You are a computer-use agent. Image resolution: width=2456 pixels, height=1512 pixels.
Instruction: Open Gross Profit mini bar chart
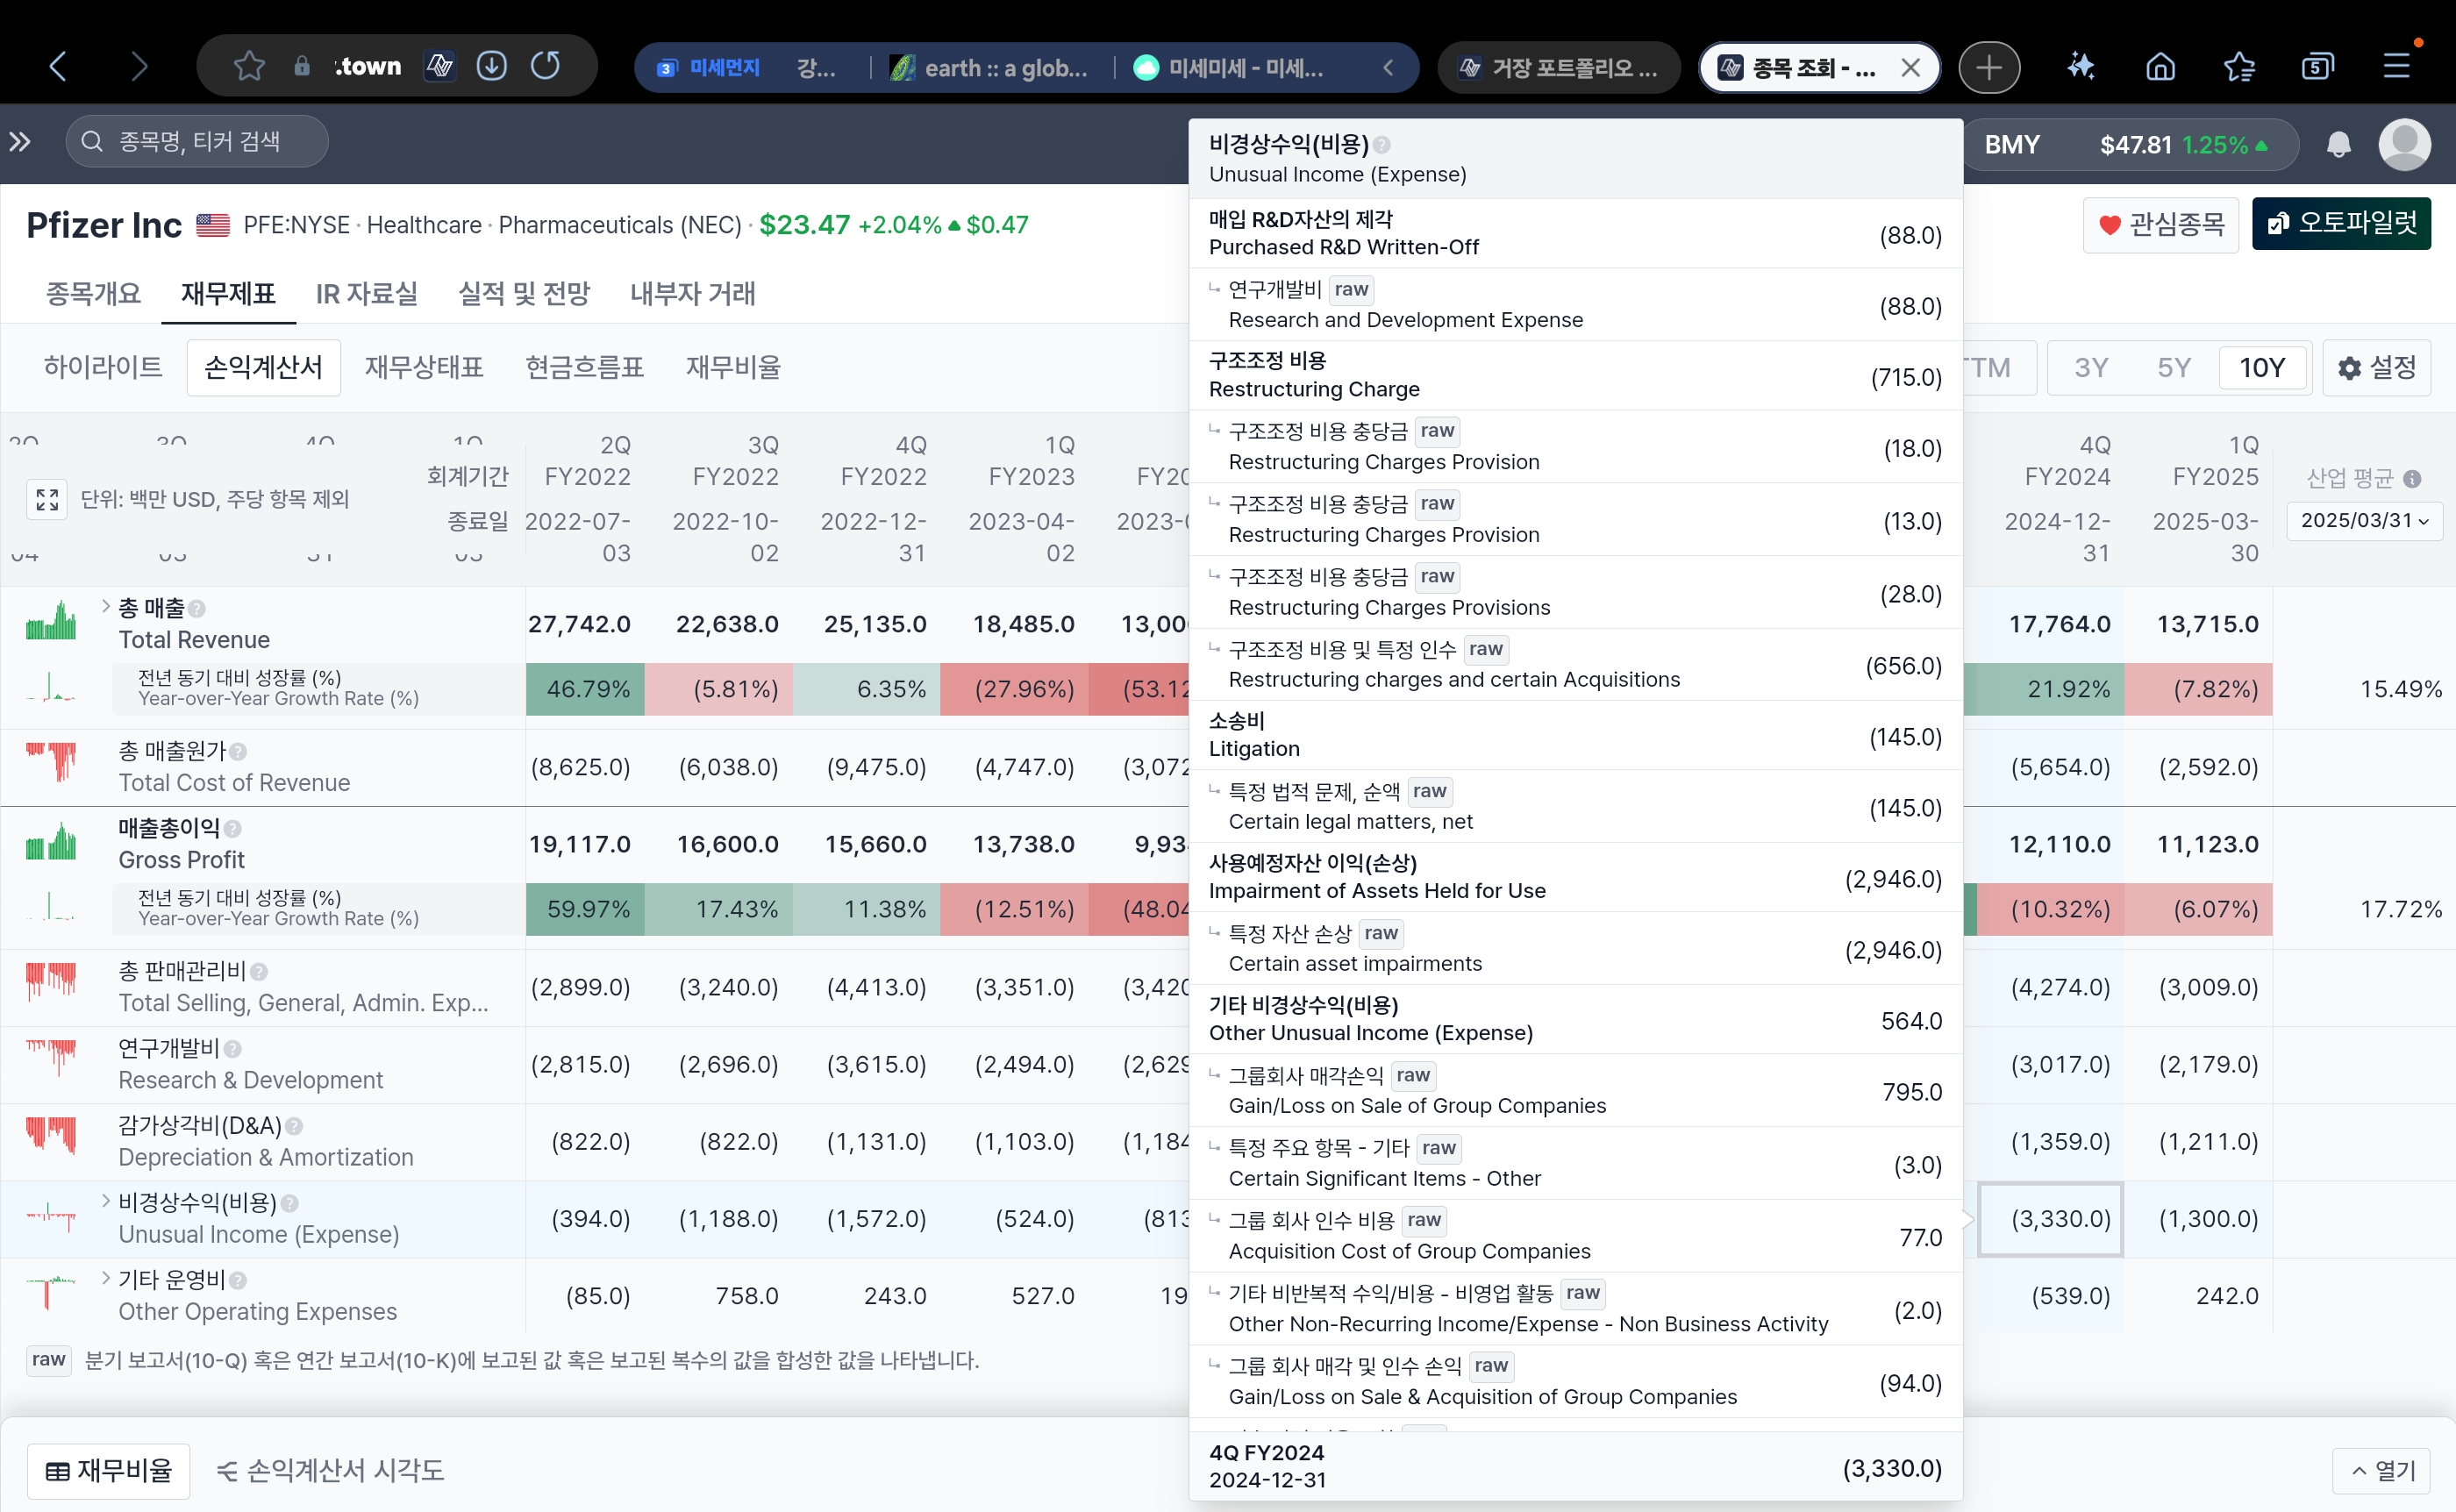(x=50, y=842)
